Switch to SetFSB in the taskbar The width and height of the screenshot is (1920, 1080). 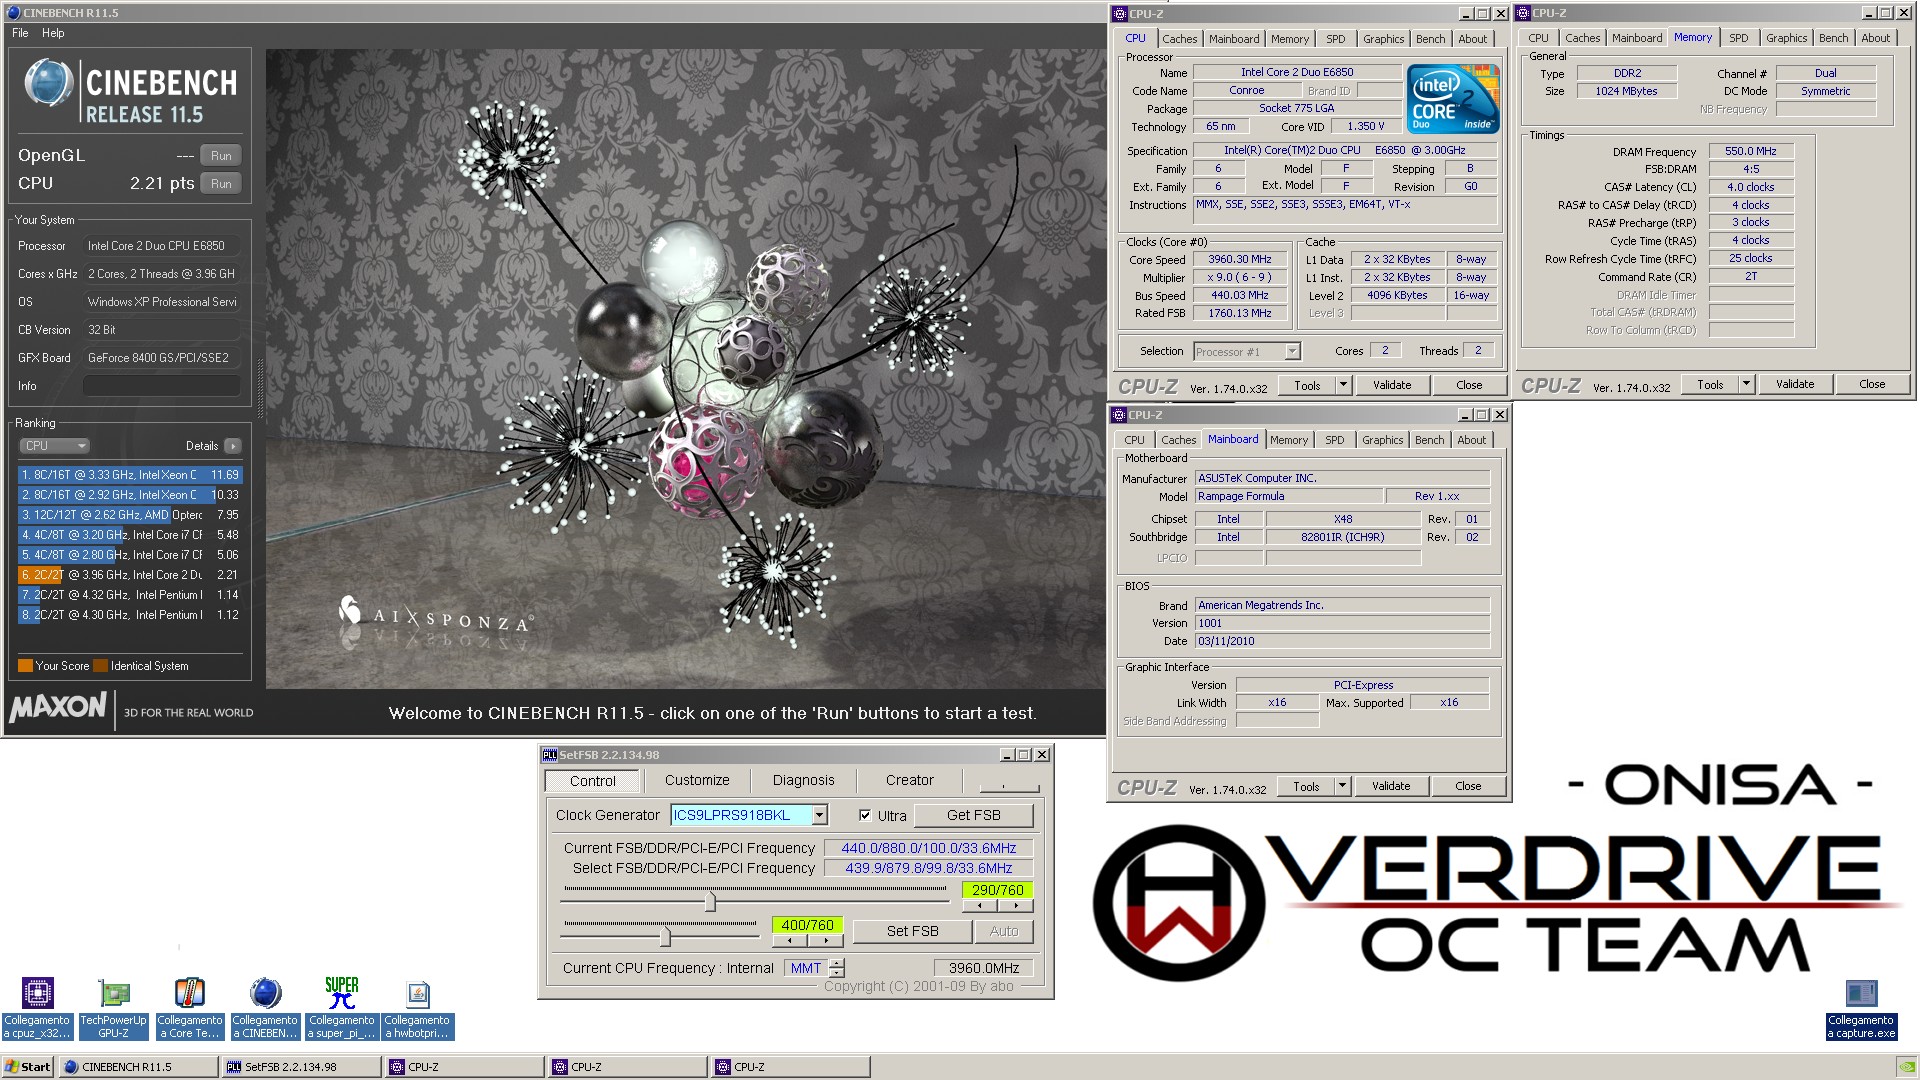301,1067
